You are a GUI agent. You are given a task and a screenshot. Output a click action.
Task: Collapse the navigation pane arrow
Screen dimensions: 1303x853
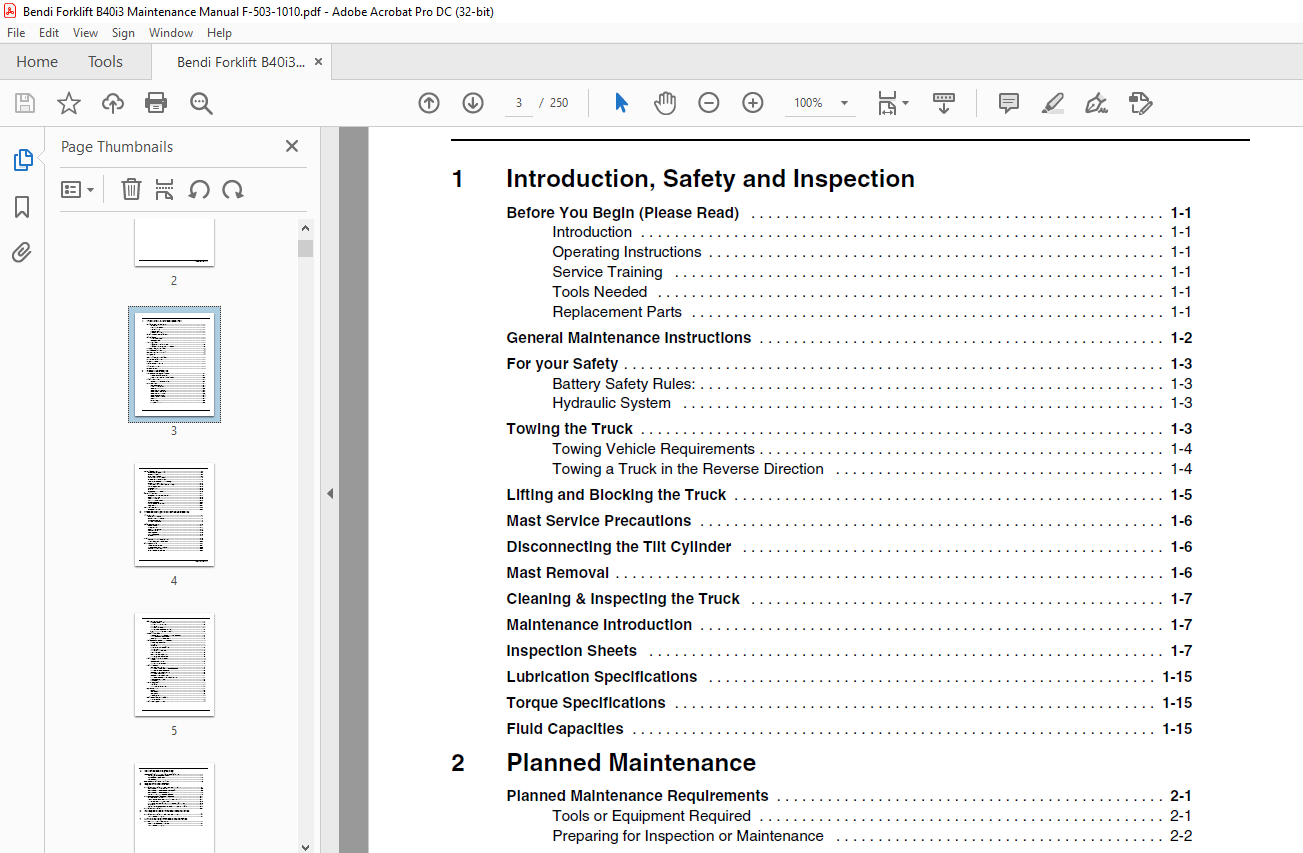[x=330, y=493]
